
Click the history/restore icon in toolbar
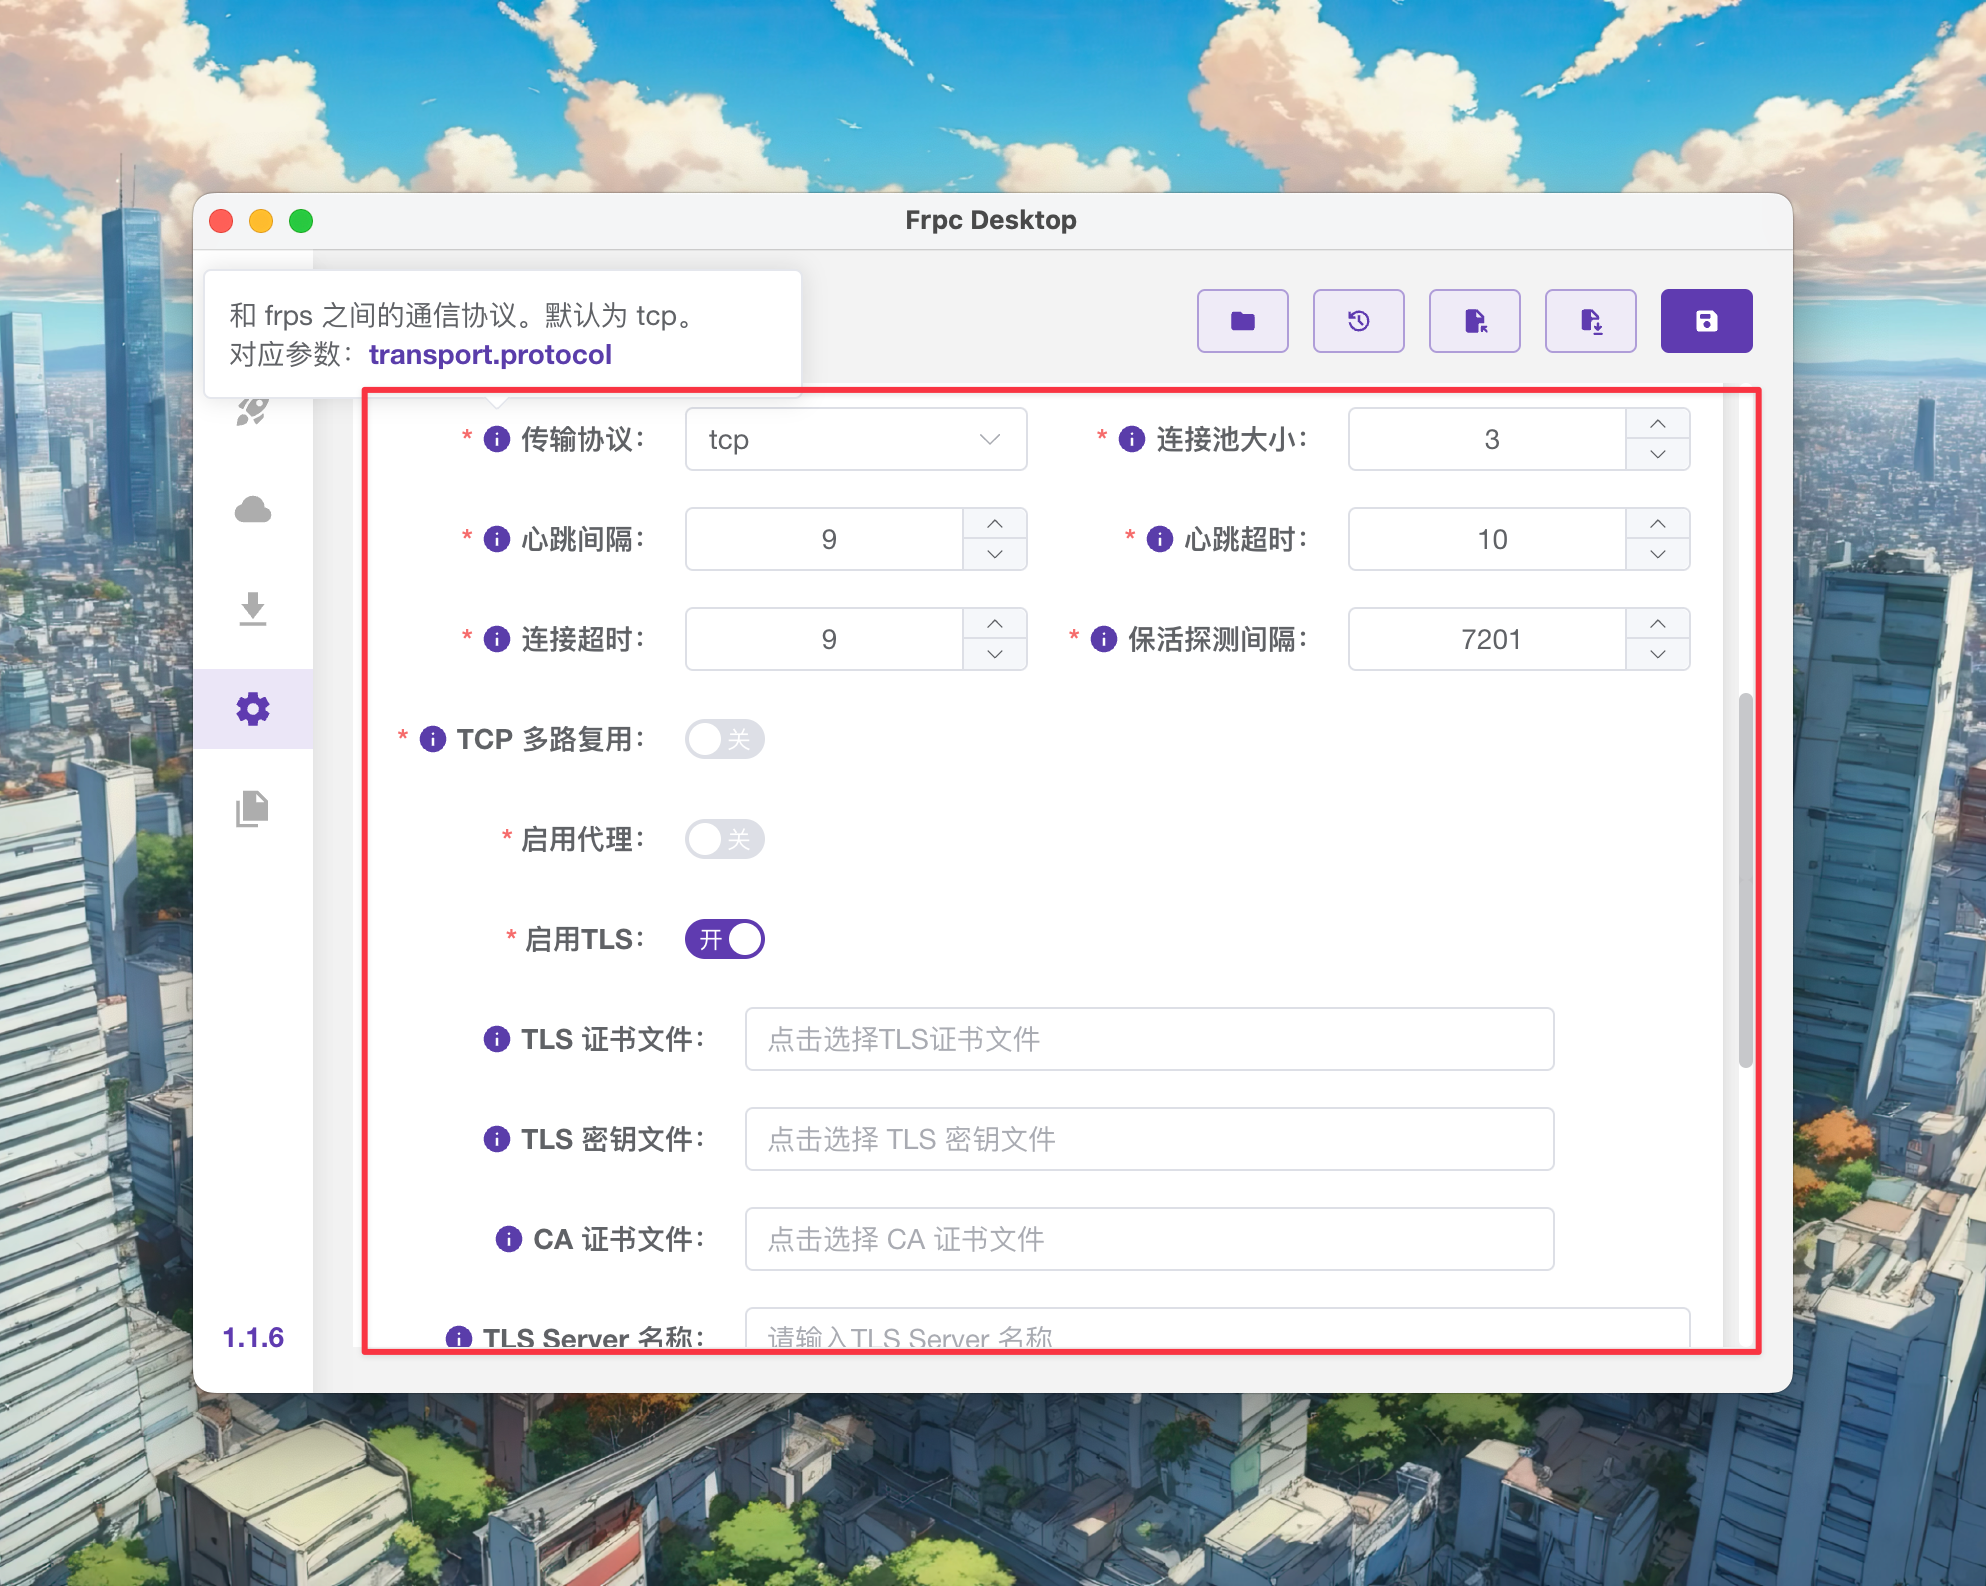tap(1360, 319)
